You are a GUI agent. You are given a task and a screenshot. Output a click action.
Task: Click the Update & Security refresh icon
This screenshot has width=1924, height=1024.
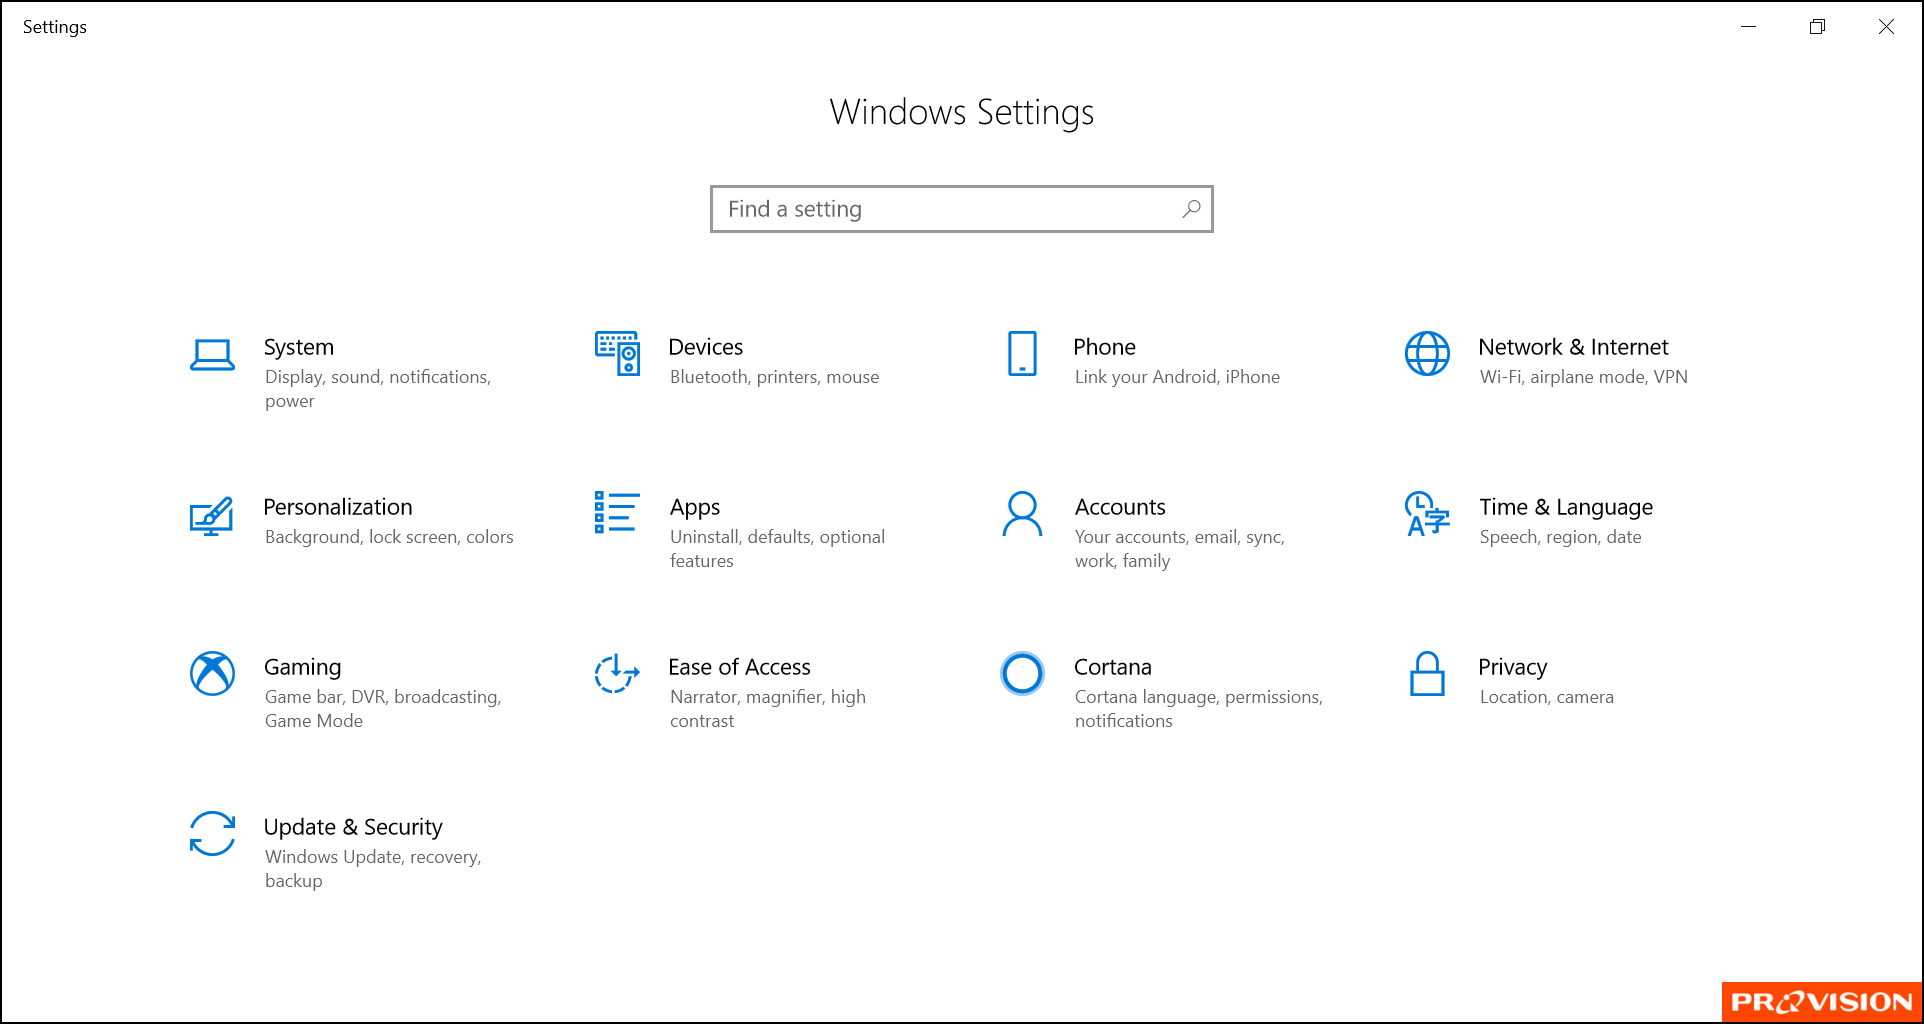click(x=212, y=833)
